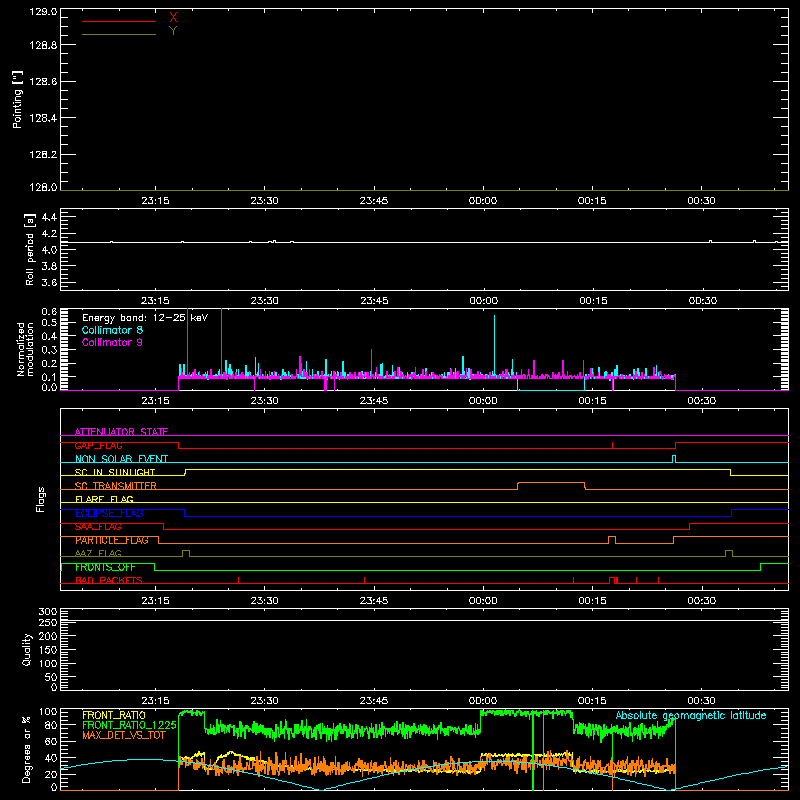The width and height of the screenshot is (800, 800).
Task: Click the tall cyan Collimator 8 spike after 00:00
Action: [x=494, y=344]
